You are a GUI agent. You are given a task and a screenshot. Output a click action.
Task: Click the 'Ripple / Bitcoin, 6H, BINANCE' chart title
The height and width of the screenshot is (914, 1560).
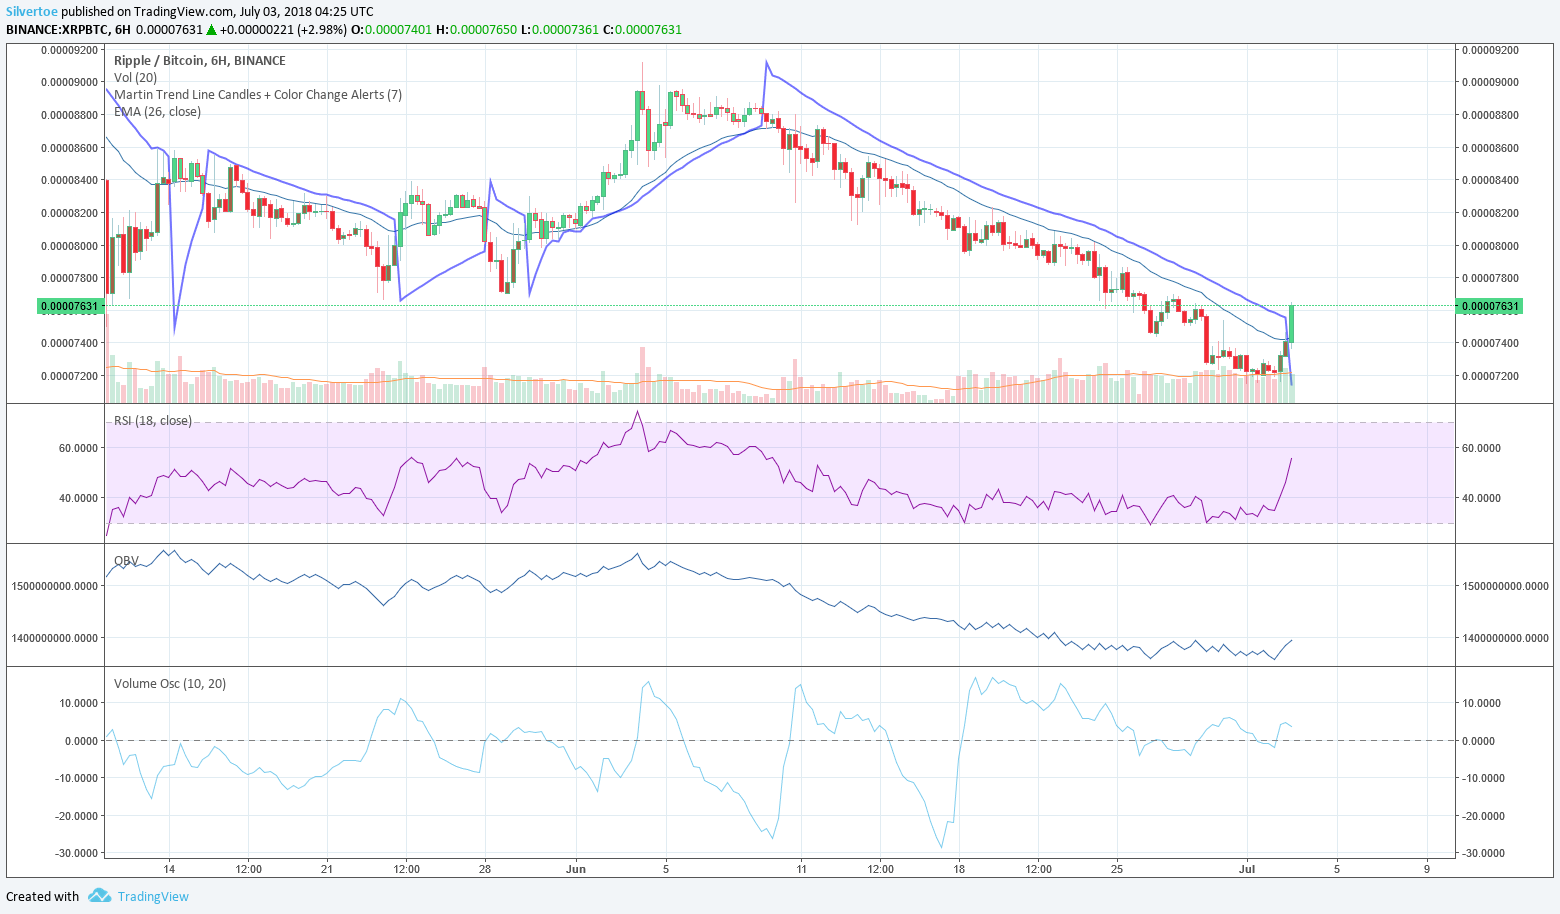200,61
